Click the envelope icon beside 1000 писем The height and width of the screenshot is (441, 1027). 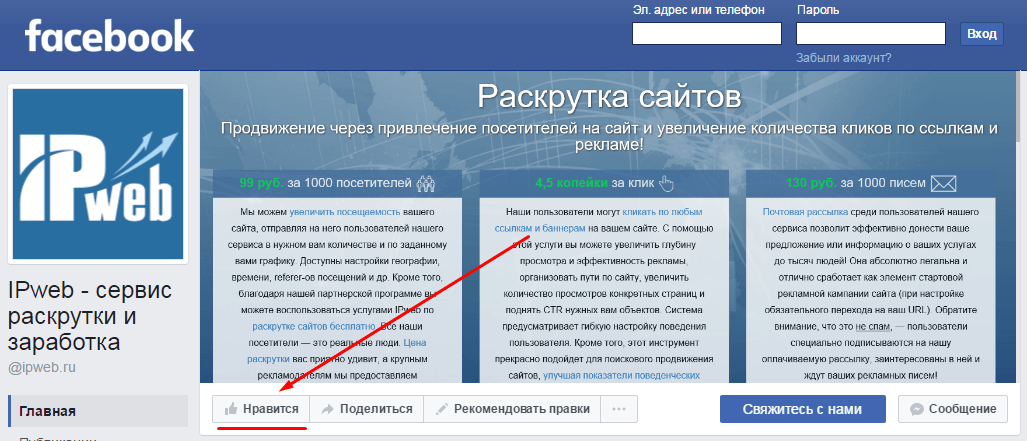[x=943, y=183]
